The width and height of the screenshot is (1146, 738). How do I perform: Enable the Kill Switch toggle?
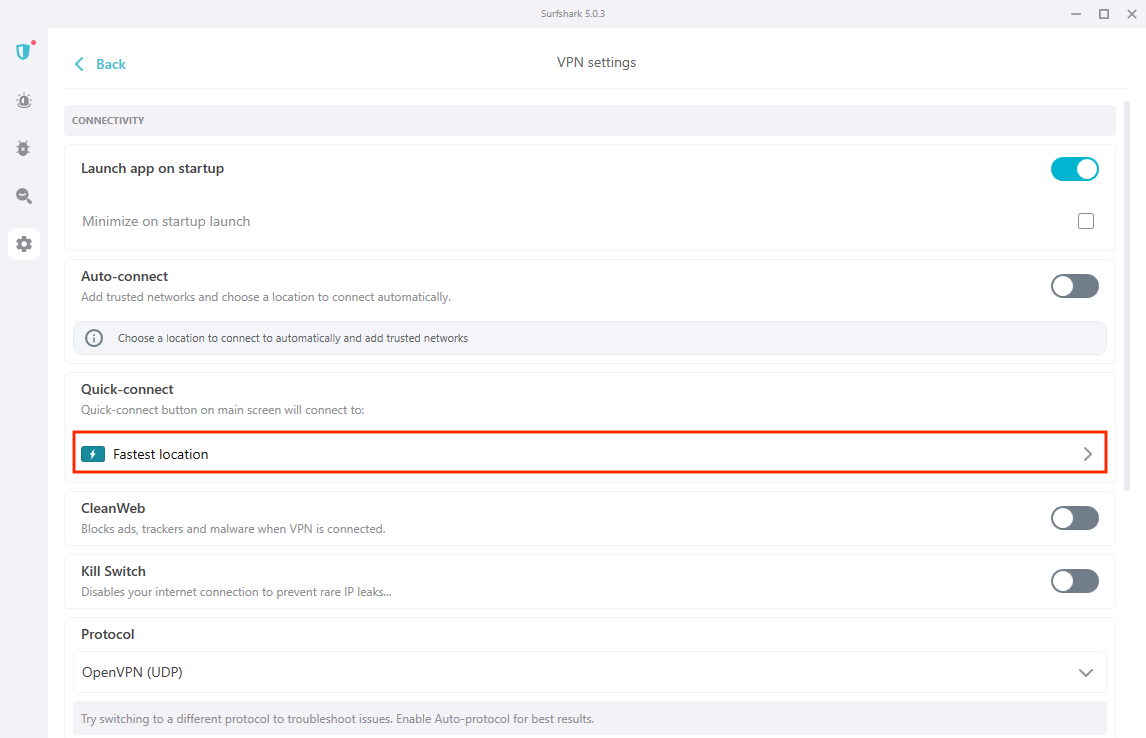1074,582
